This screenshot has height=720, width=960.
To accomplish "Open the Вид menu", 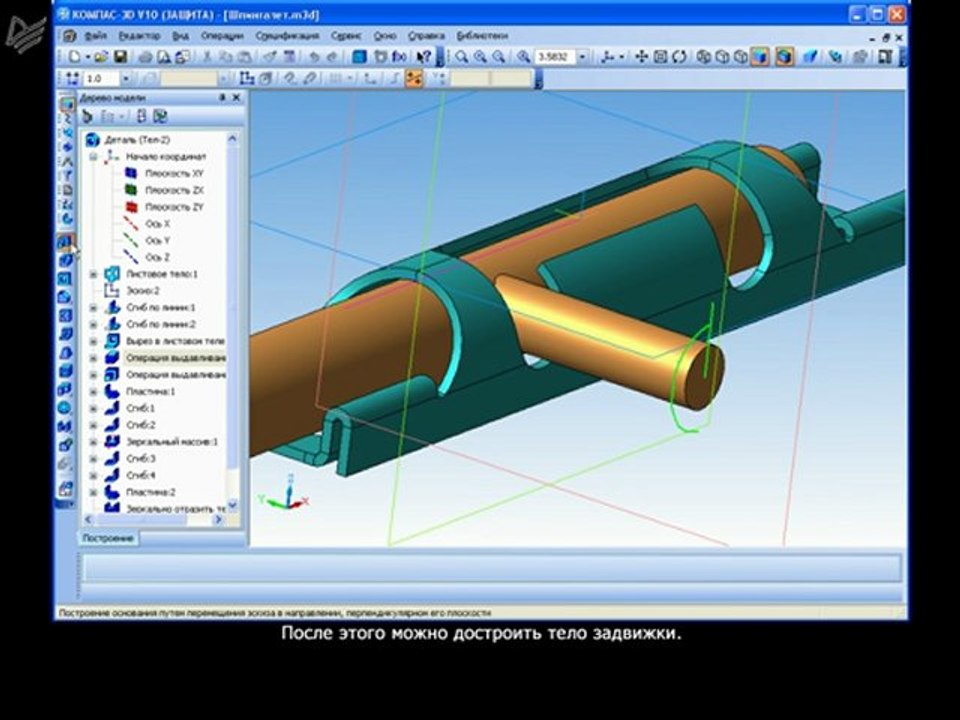I will [x=181, y=36].
